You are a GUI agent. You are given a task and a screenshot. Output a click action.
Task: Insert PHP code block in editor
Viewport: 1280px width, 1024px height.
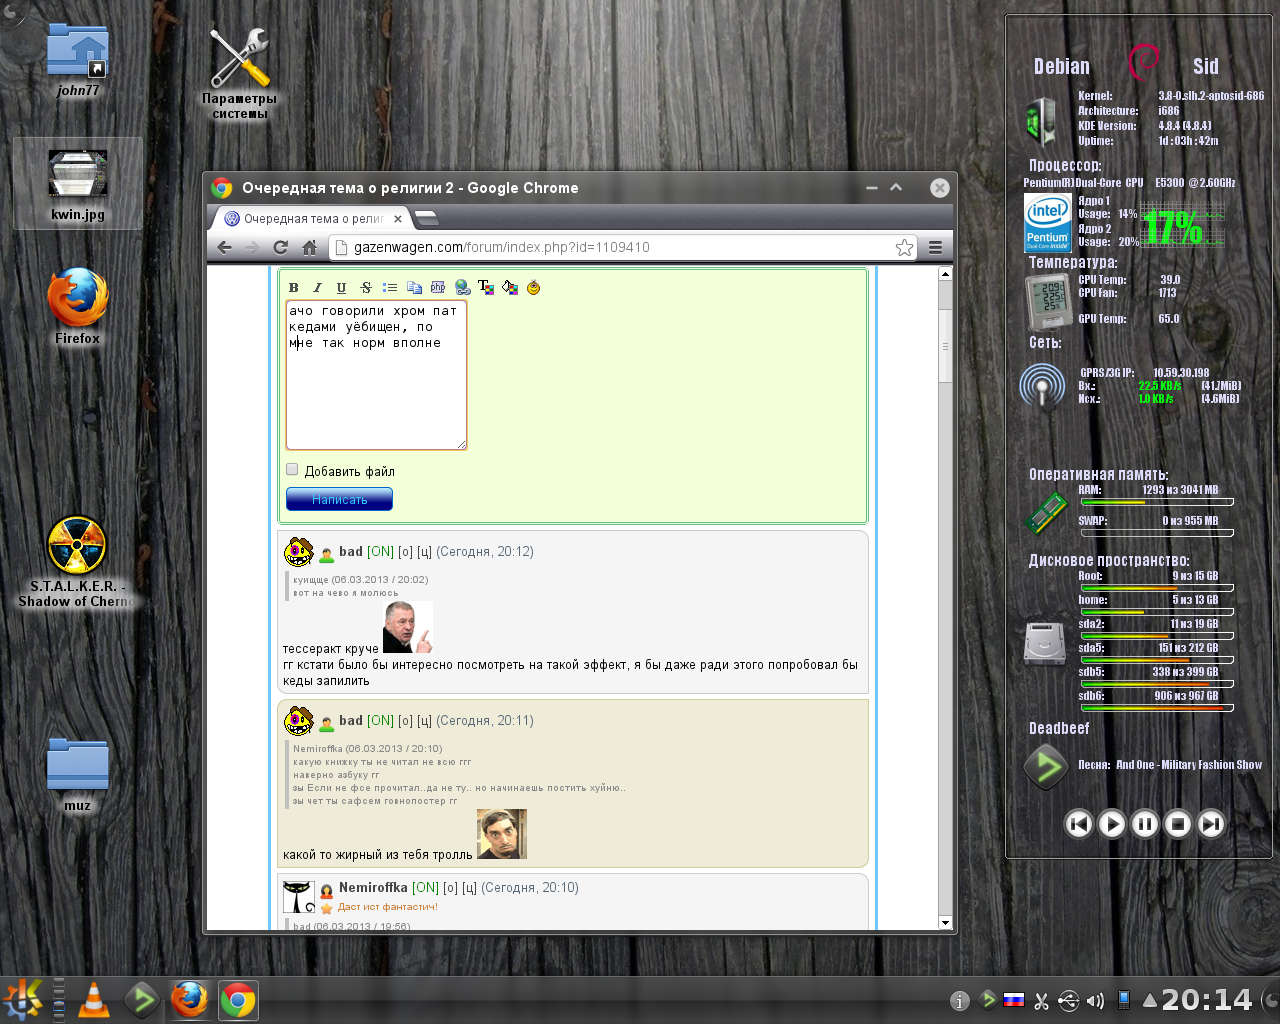coord(438,288)
